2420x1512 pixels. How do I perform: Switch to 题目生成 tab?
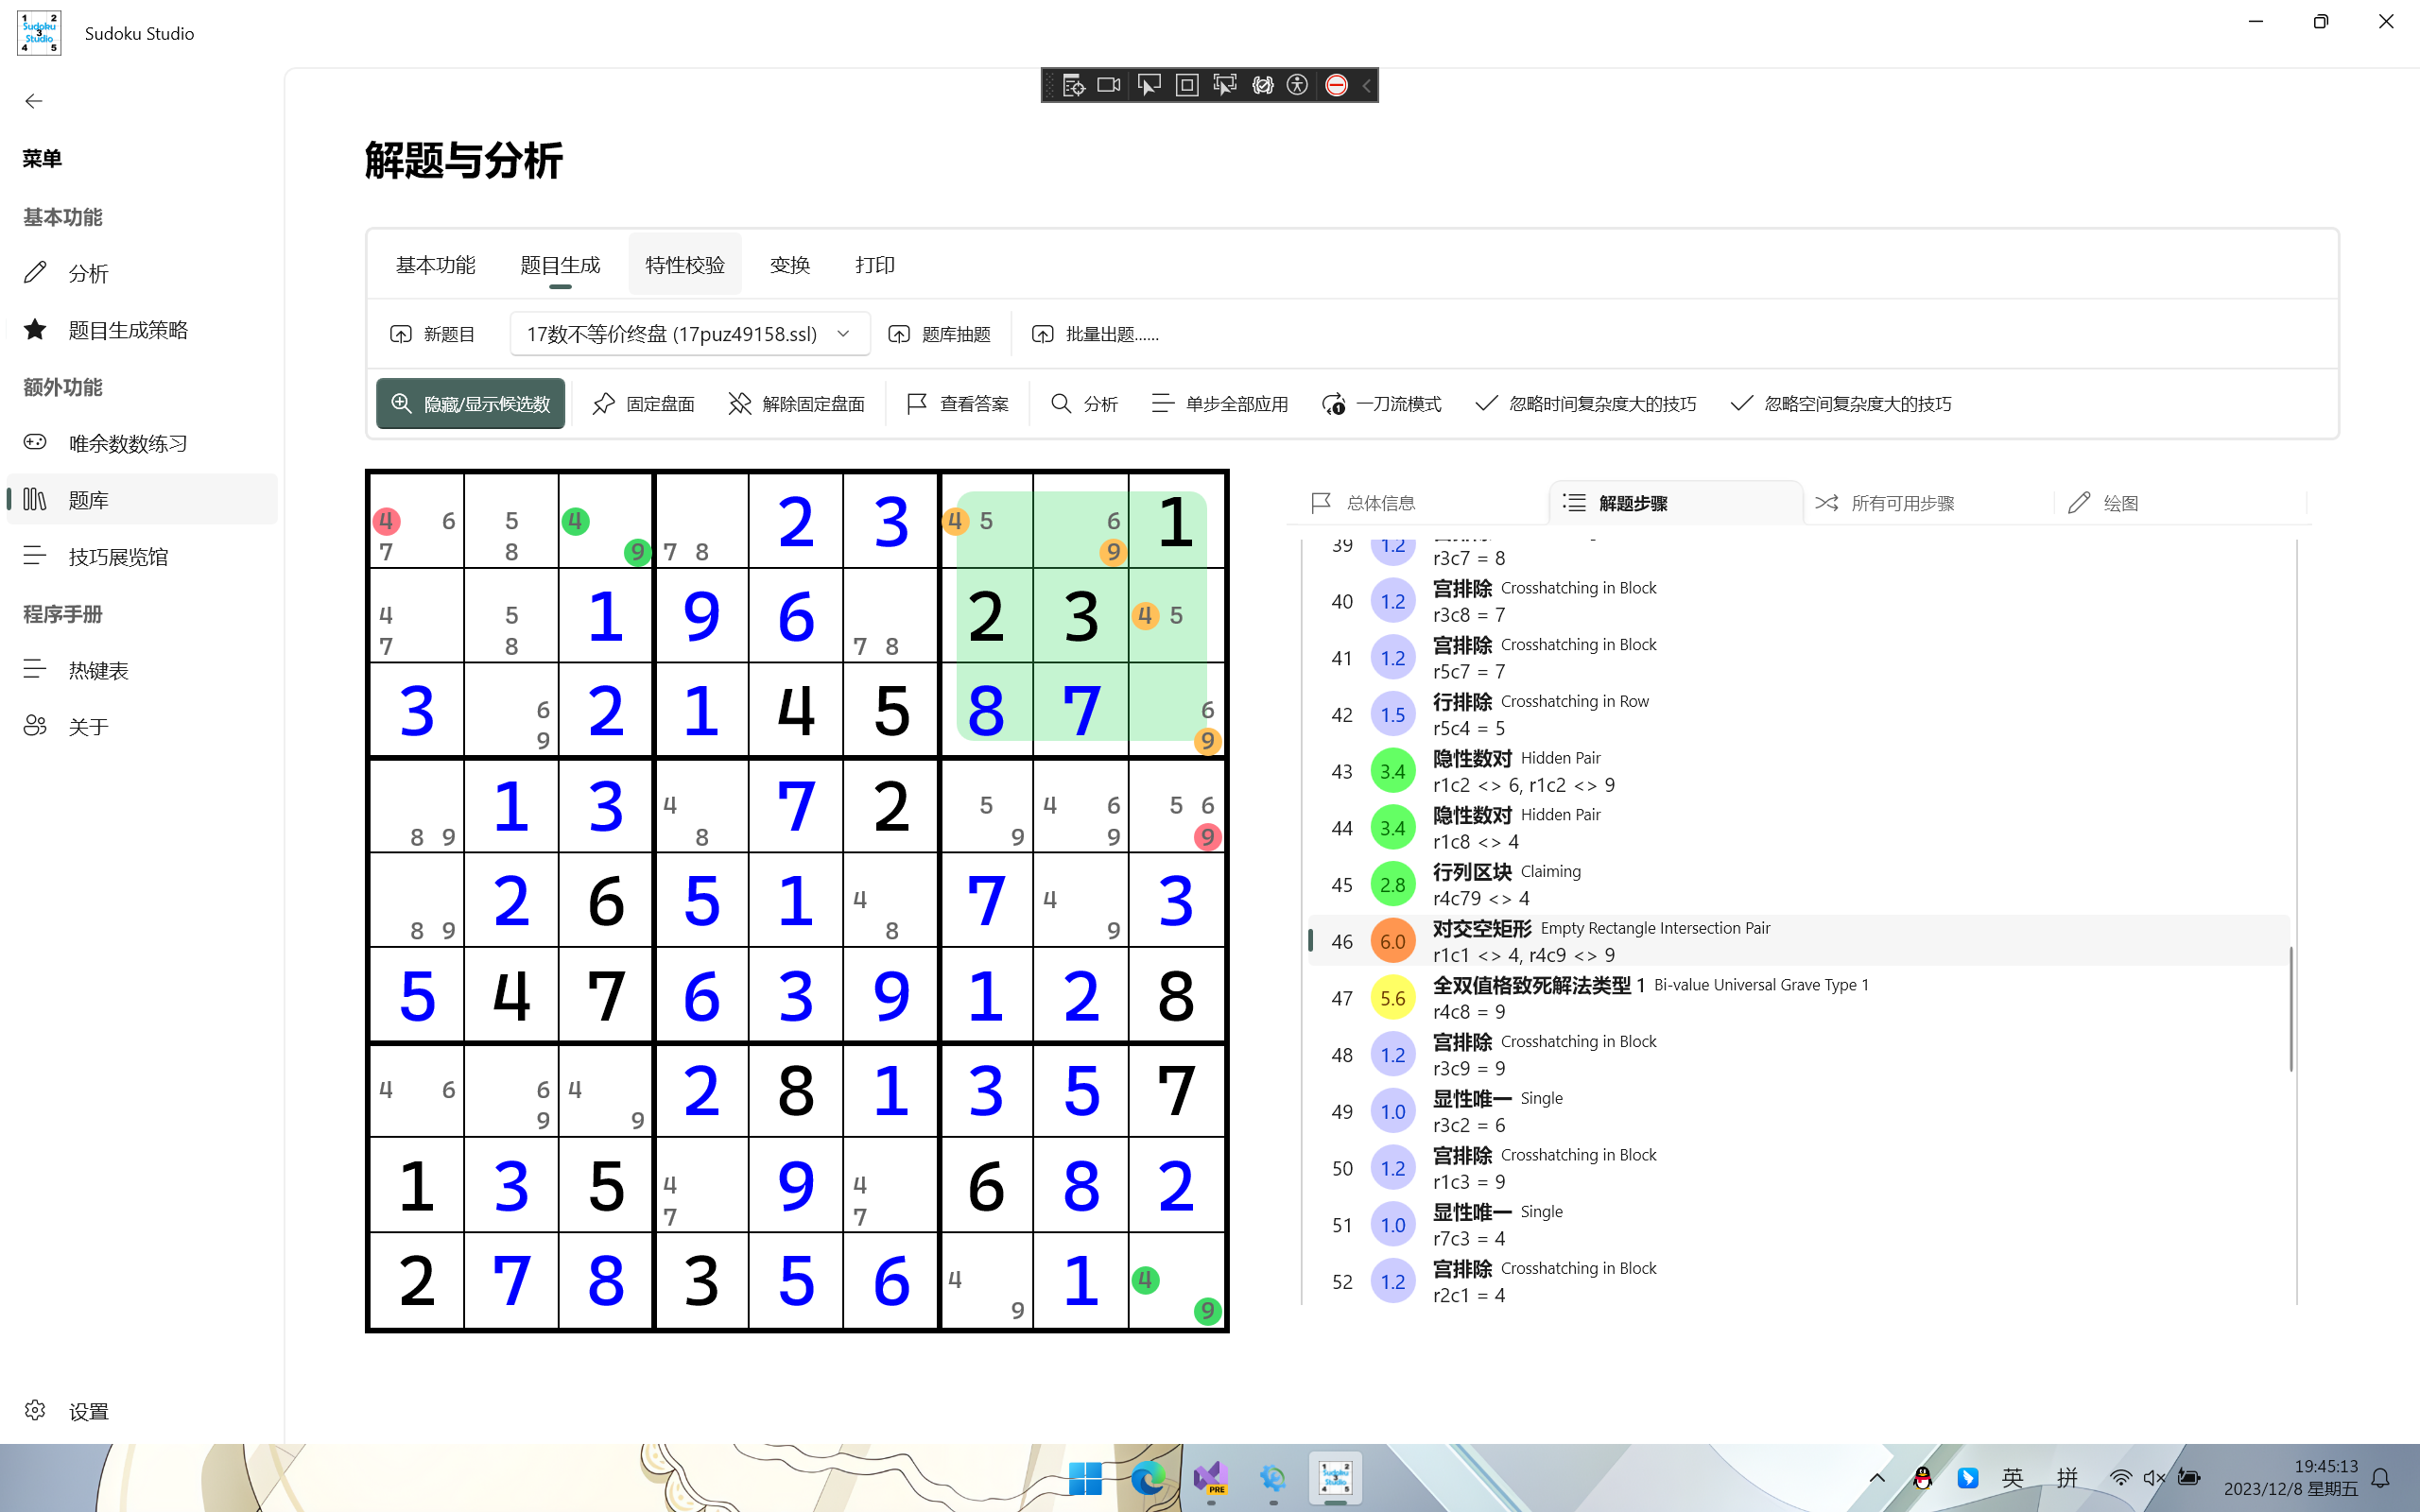point(560,265)
